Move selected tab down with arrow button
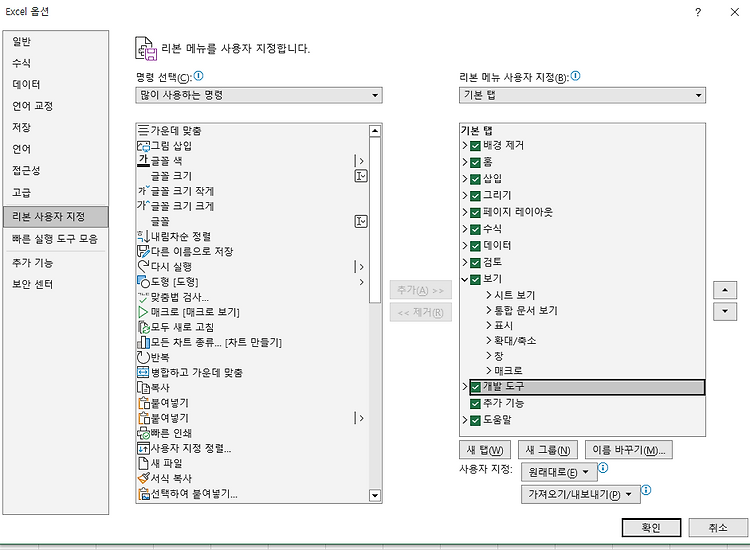The image size is (750, 550). [x=725, y=311]
